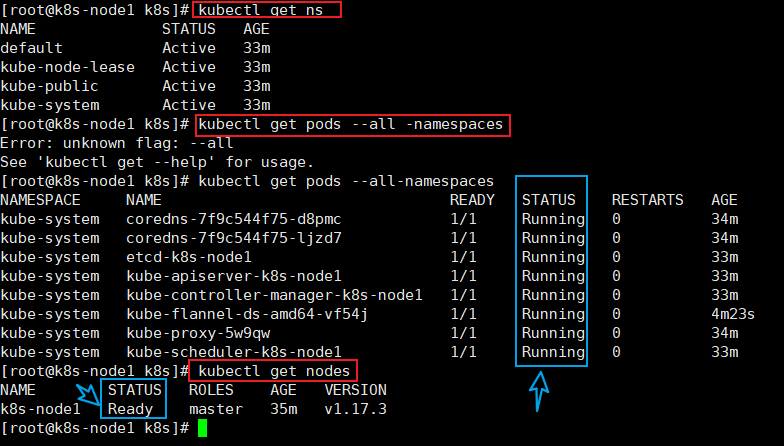
Task: Select pod name 'kube-flannel-ds-amd64-vf54j'
Action: (x=247, y=314)
